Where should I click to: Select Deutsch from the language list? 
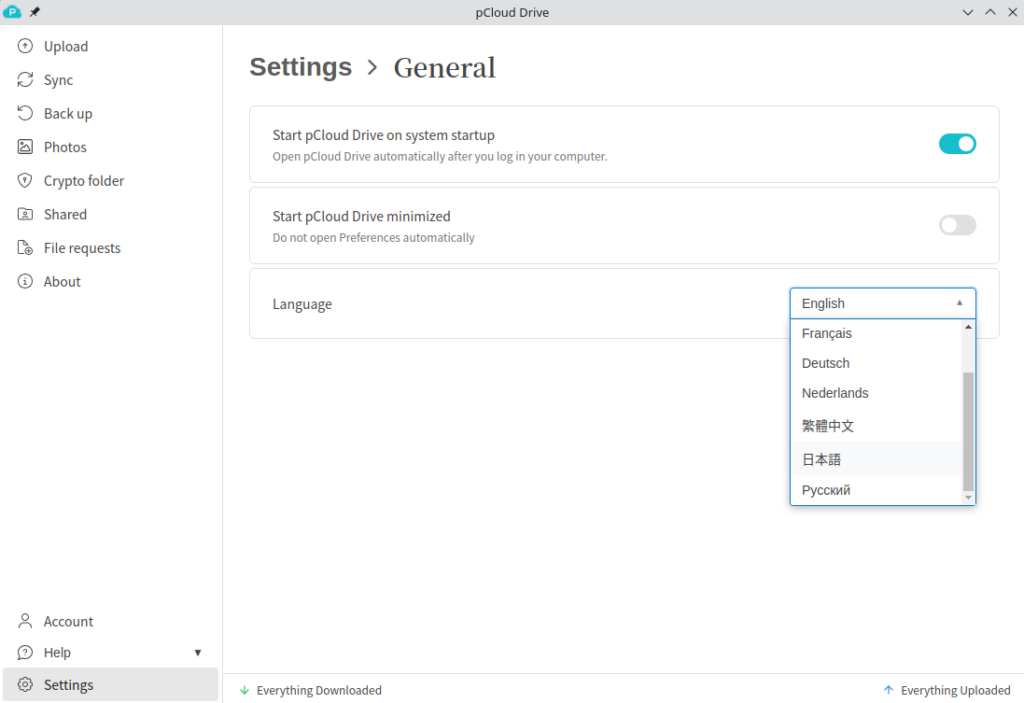826,363
